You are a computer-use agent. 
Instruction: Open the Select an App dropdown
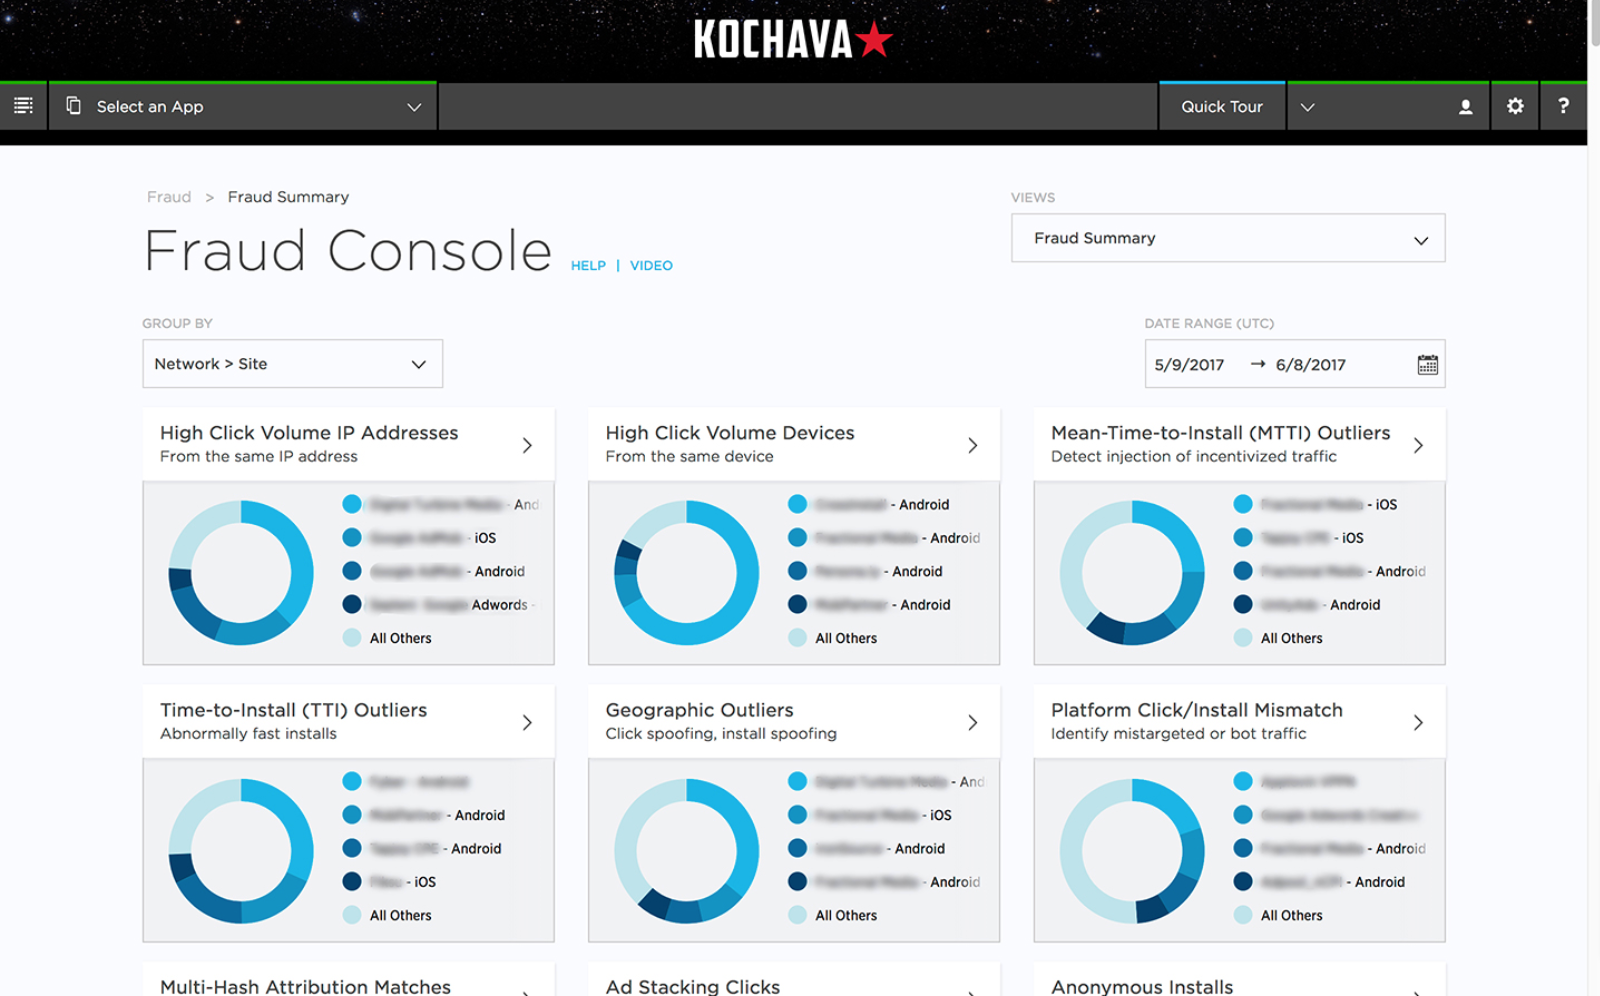coord(243,107)
